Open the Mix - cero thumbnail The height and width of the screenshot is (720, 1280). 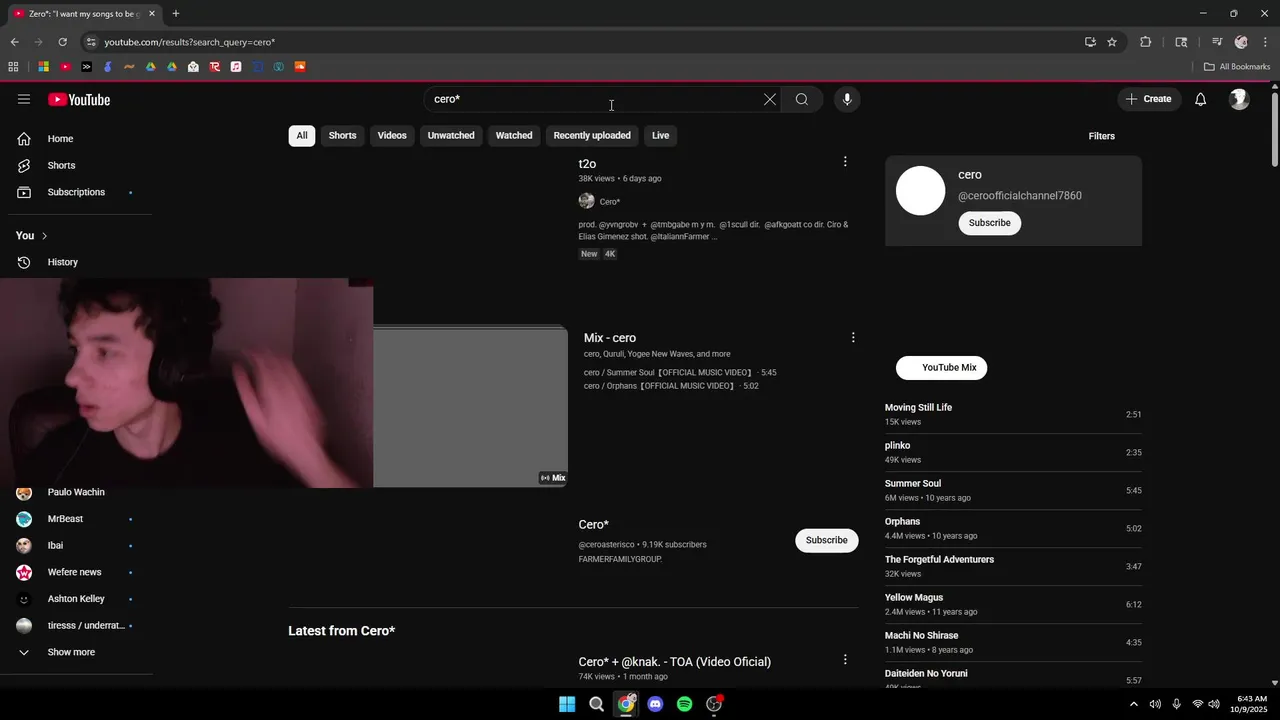[470, 406]
